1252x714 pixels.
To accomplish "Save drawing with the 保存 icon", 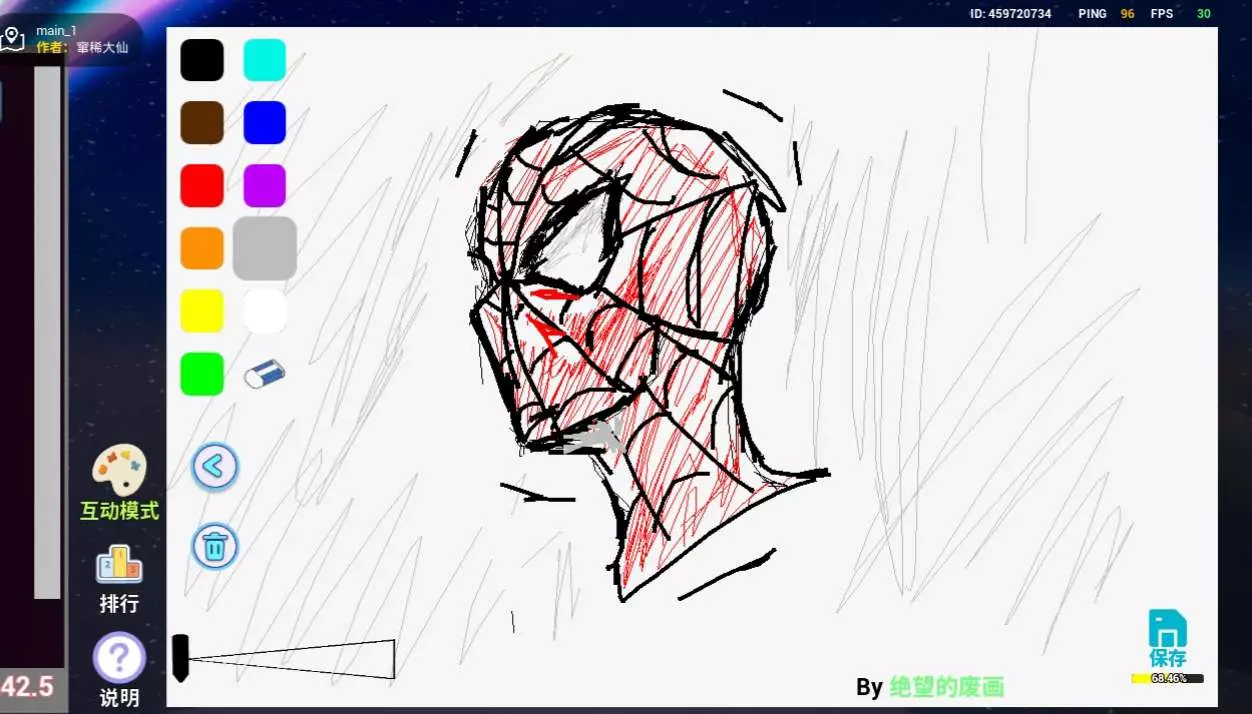I will click(1168, 638).
